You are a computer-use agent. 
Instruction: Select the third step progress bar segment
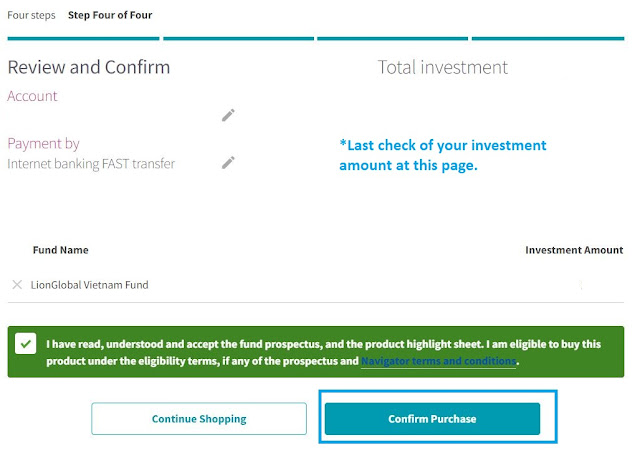(x=393, y=39)
